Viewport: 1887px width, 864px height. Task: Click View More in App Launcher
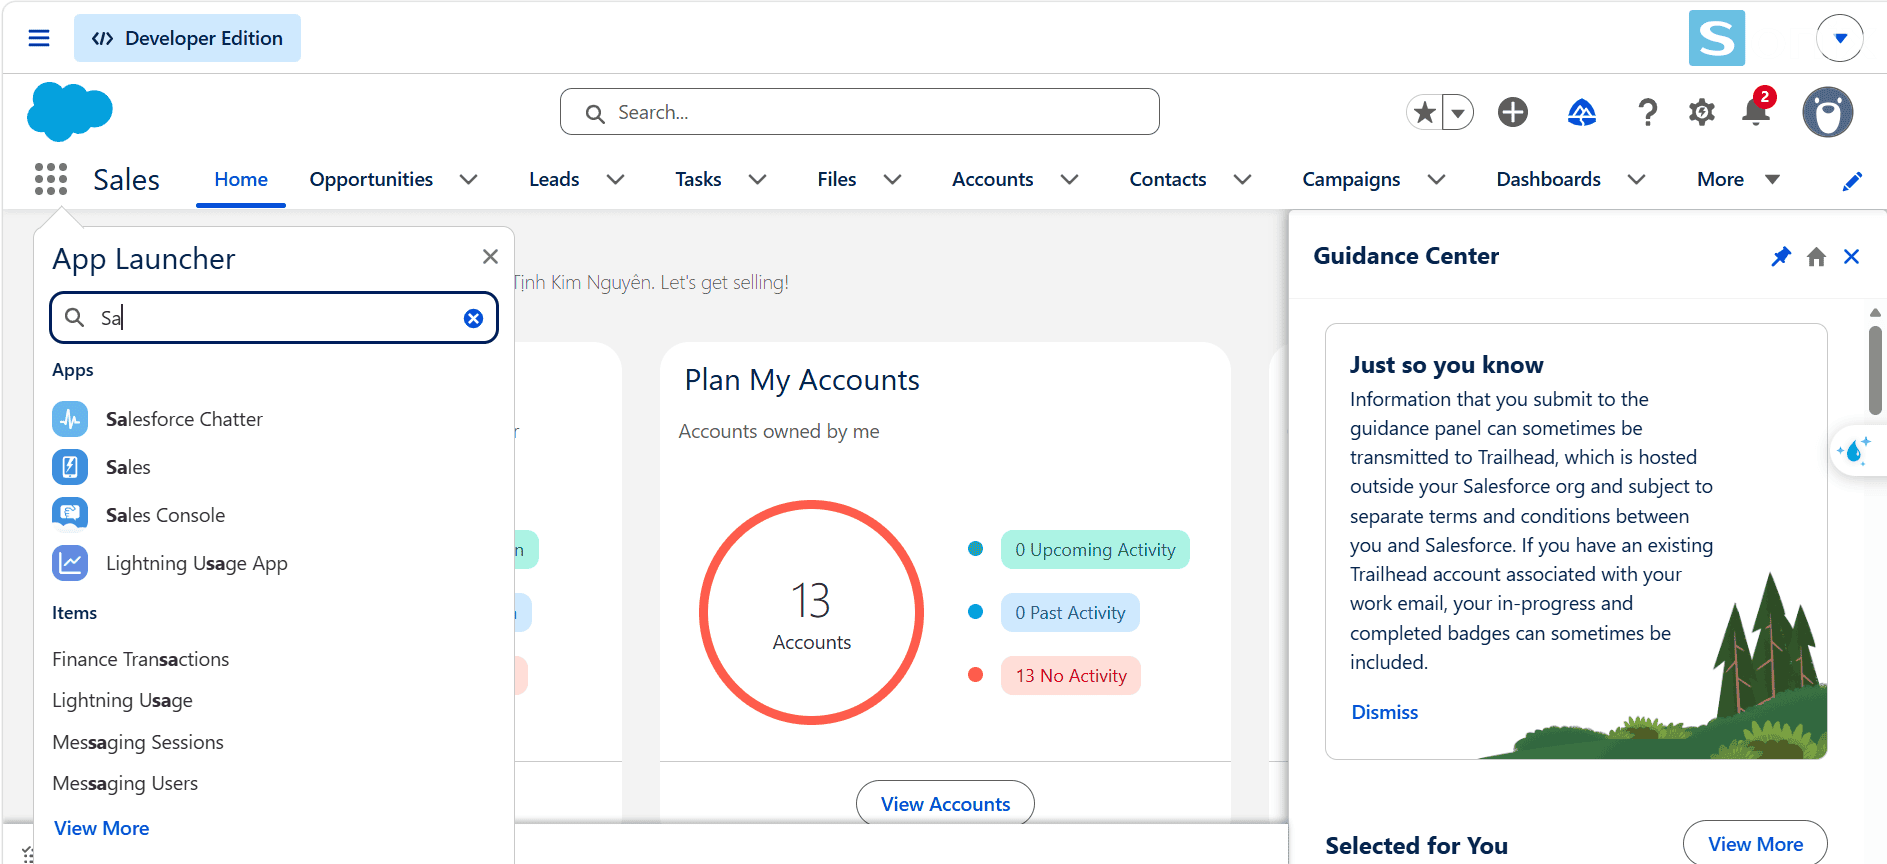coord(101,828)
